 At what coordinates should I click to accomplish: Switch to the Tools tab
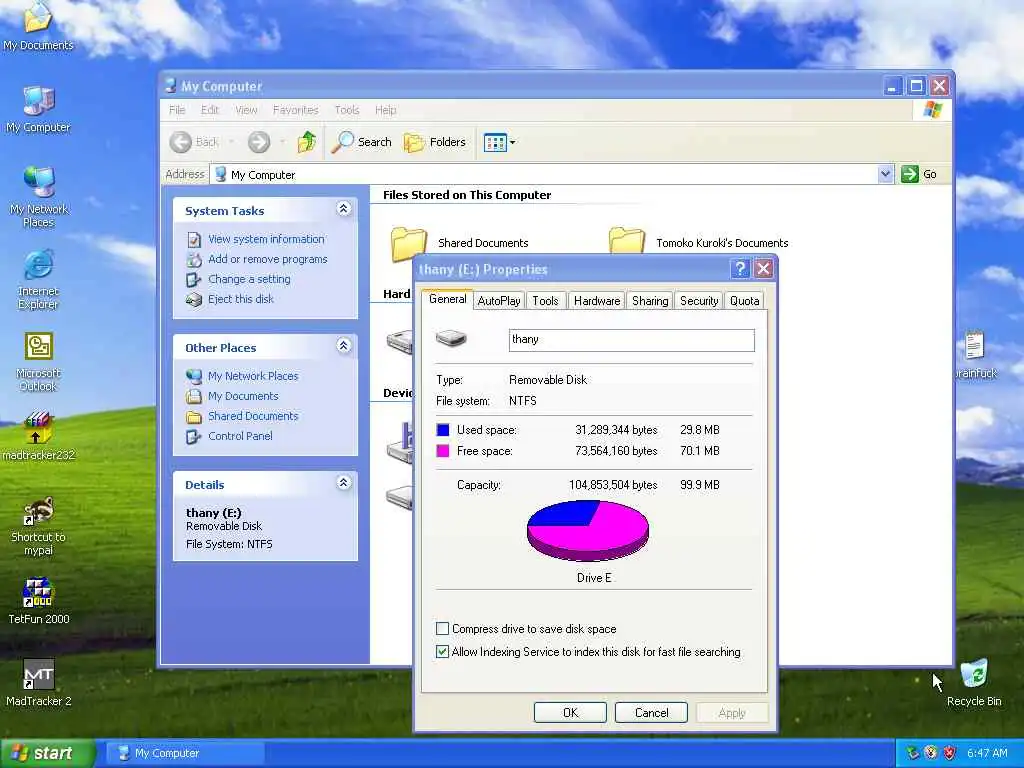pyautogui.click(x=545, y=300)
